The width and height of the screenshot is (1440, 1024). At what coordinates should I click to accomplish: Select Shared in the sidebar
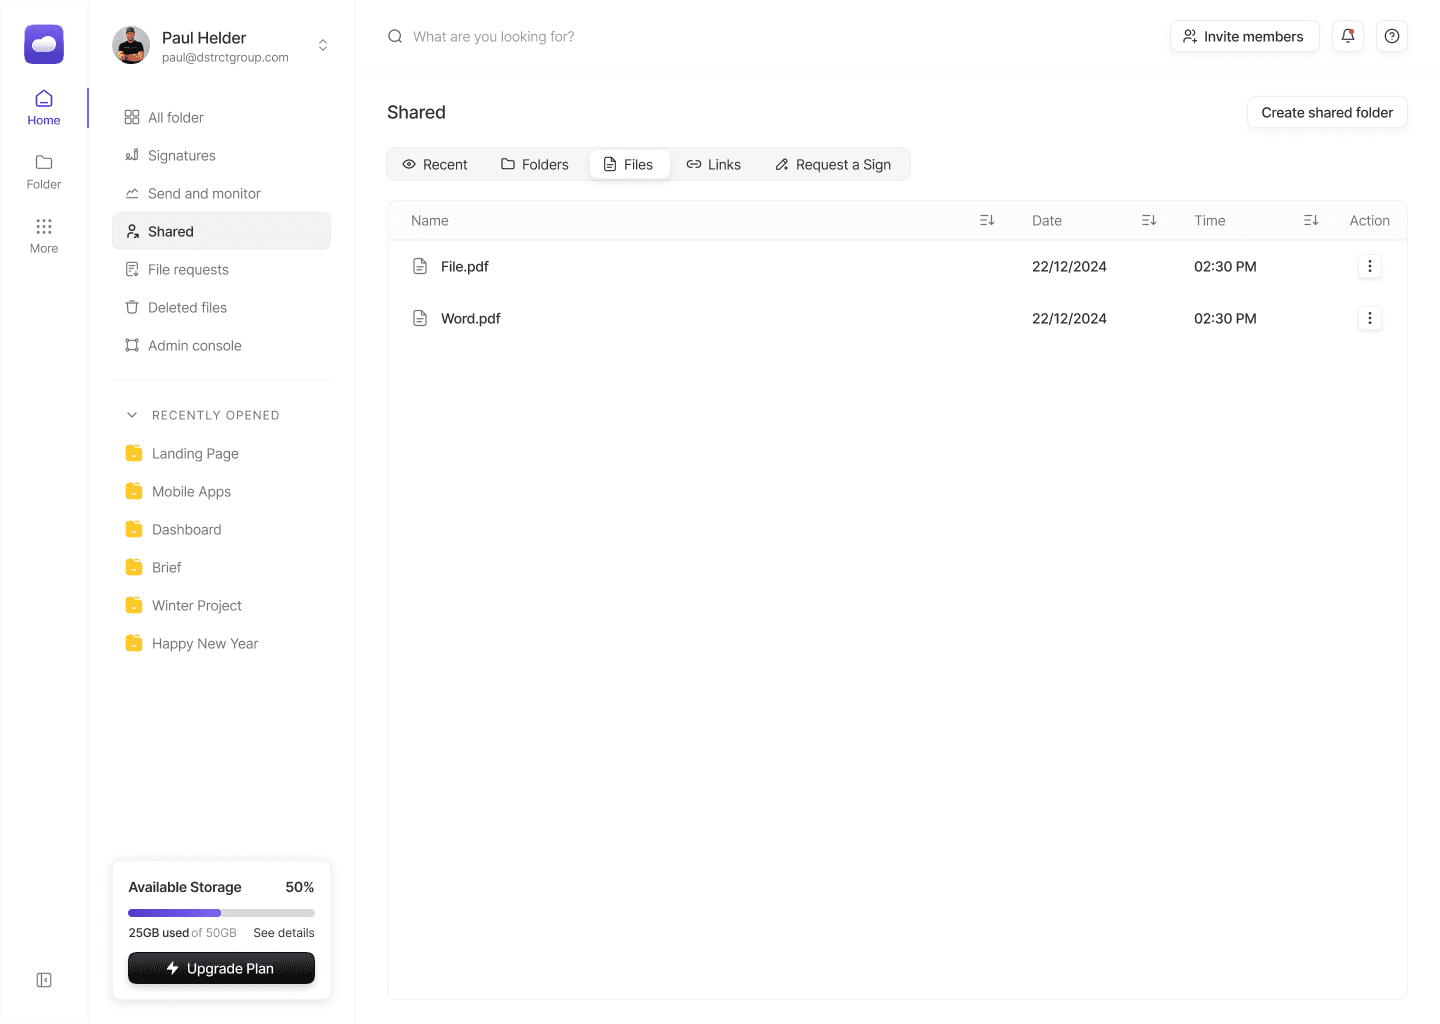[221, 231]
